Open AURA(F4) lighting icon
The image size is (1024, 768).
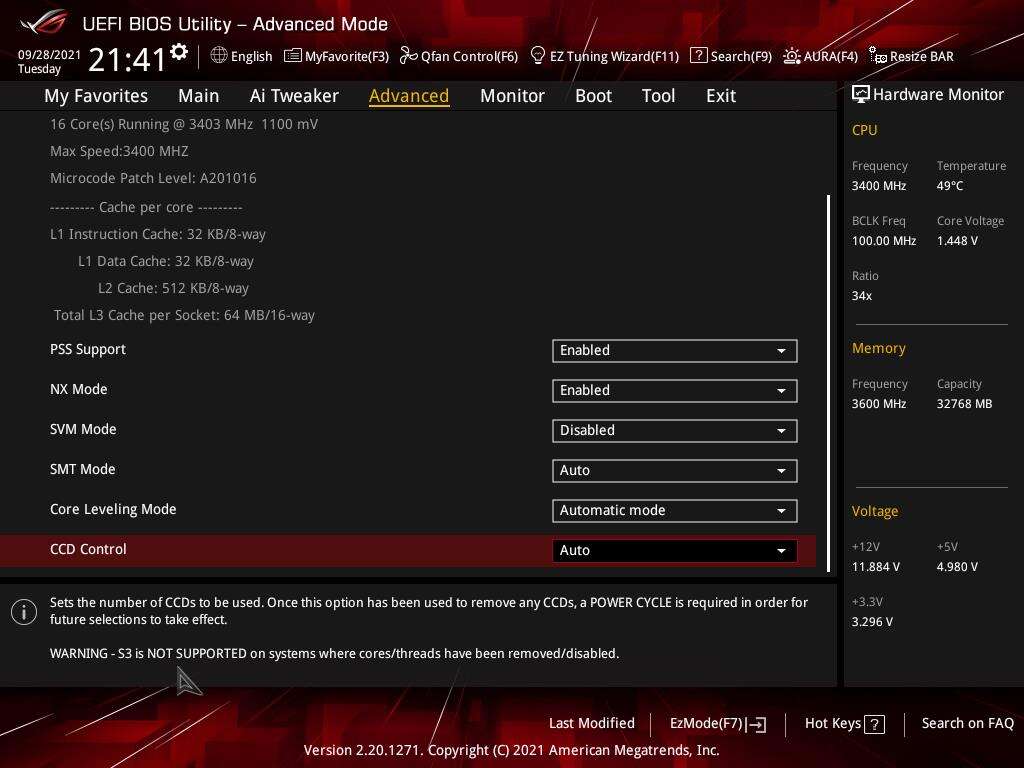[792, 56]
